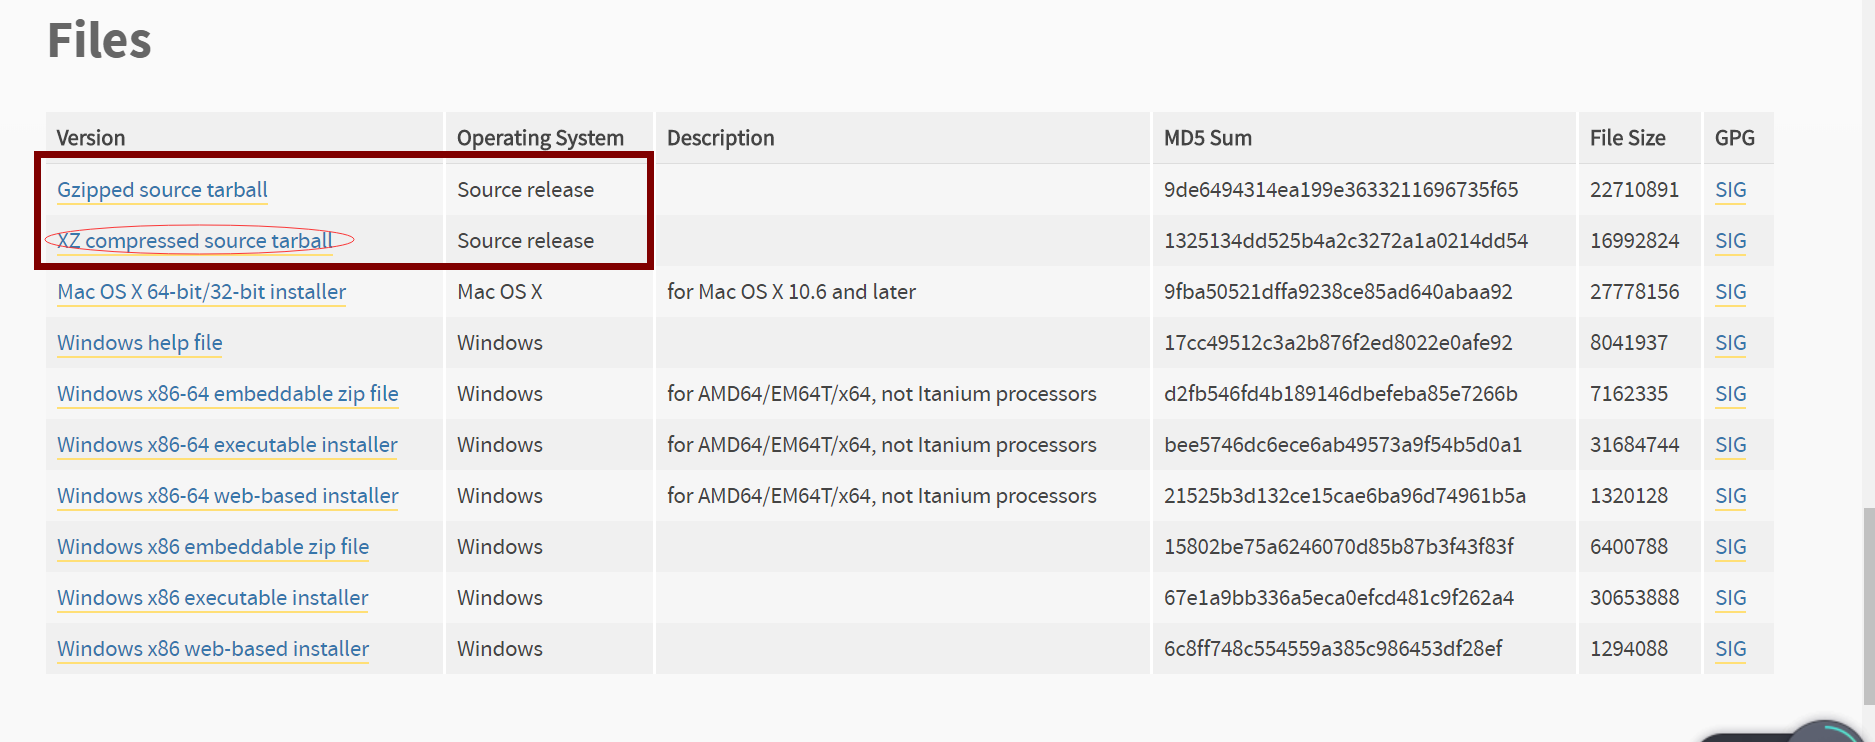Open SIG for Windows x86-64 embeddable zip
Screen dimensions: 1875x742
pos(1730,394)
